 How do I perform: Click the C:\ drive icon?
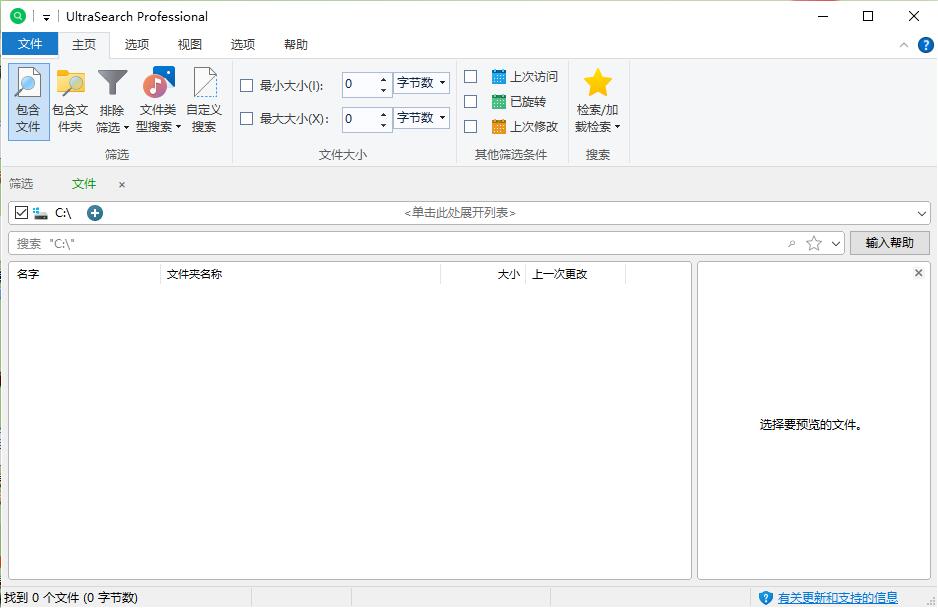tap(40, 213)
